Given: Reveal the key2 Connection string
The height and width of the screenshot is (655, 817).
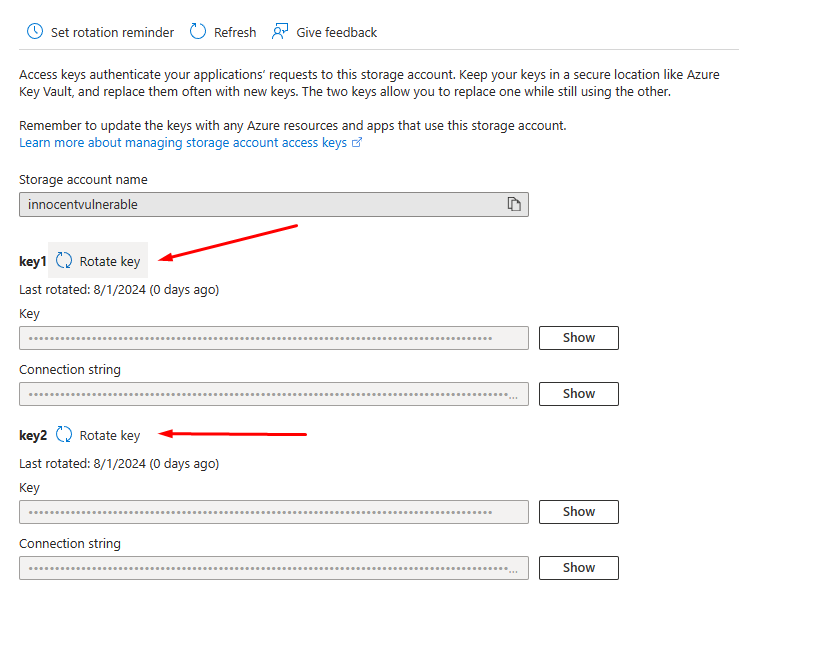Looking at the screenshot, I should click(x=578, y=568).
